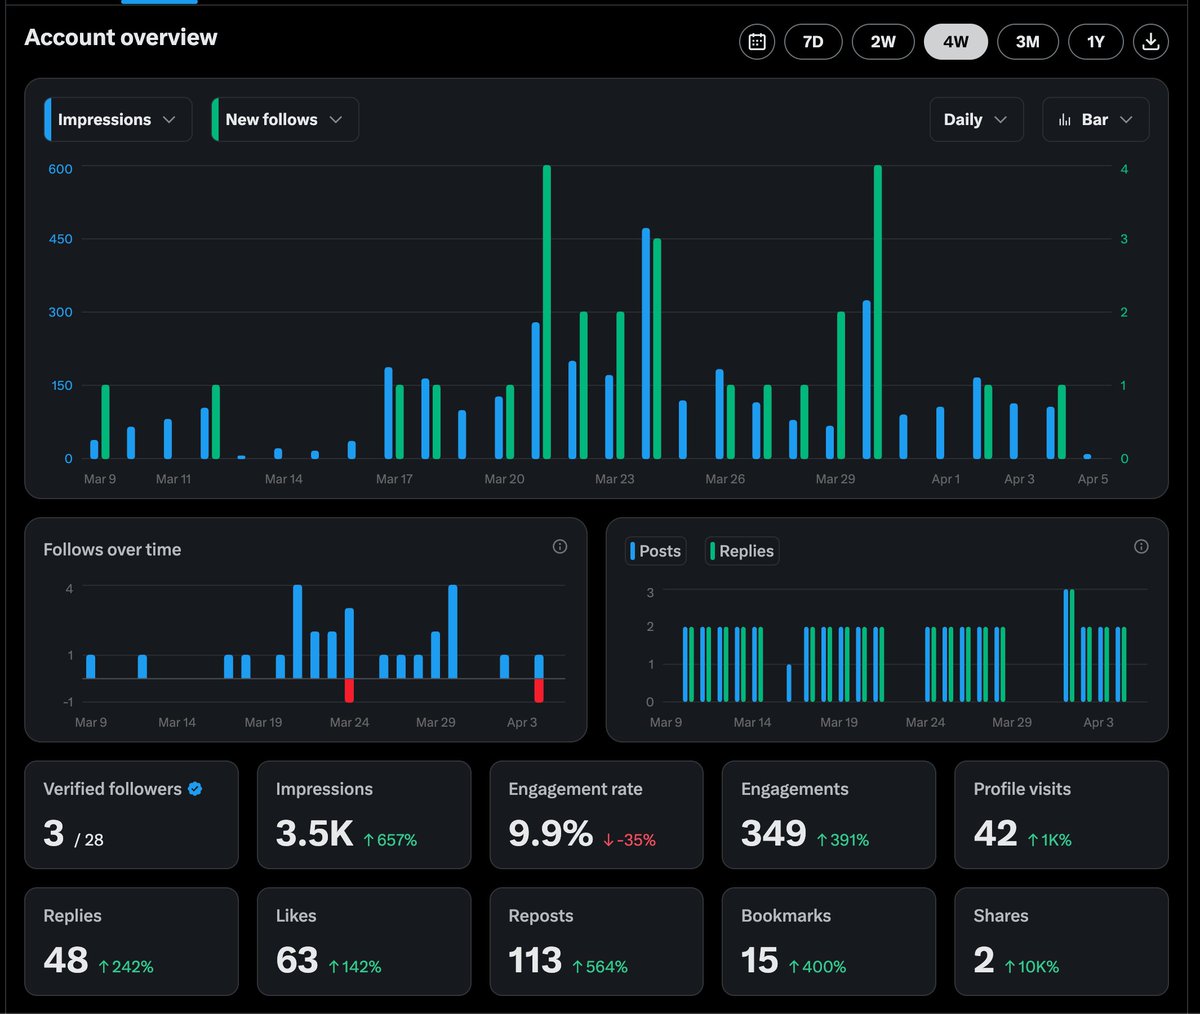1200x1014 pixels.
Task: Switch to the 3M time range
Action: click(x=1028, y=42)
